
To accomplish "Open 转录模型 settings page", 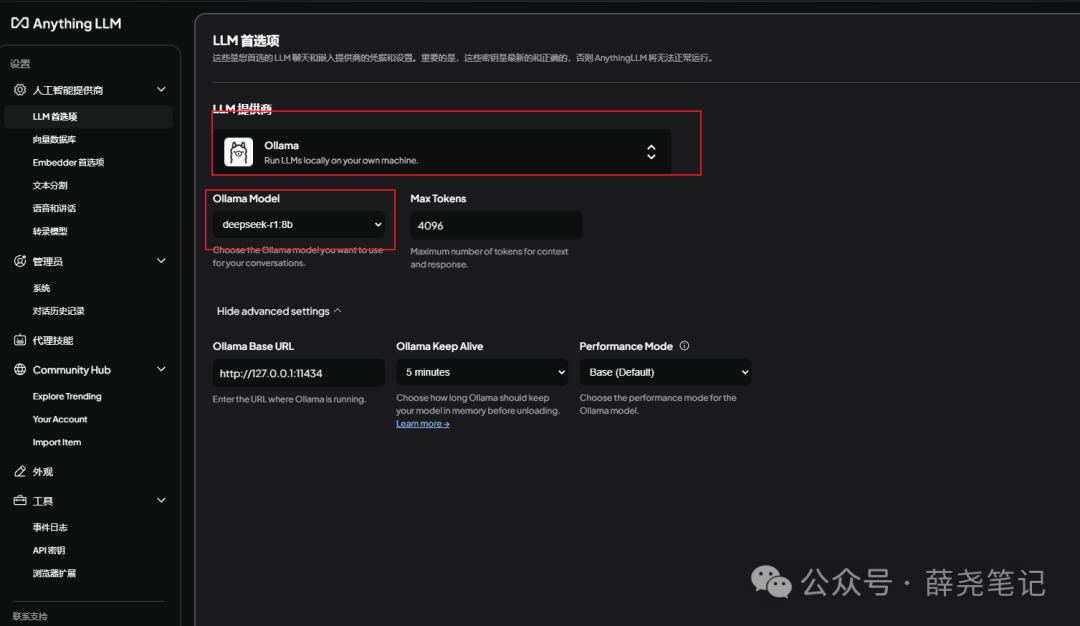I will click(x=50, y=231).
